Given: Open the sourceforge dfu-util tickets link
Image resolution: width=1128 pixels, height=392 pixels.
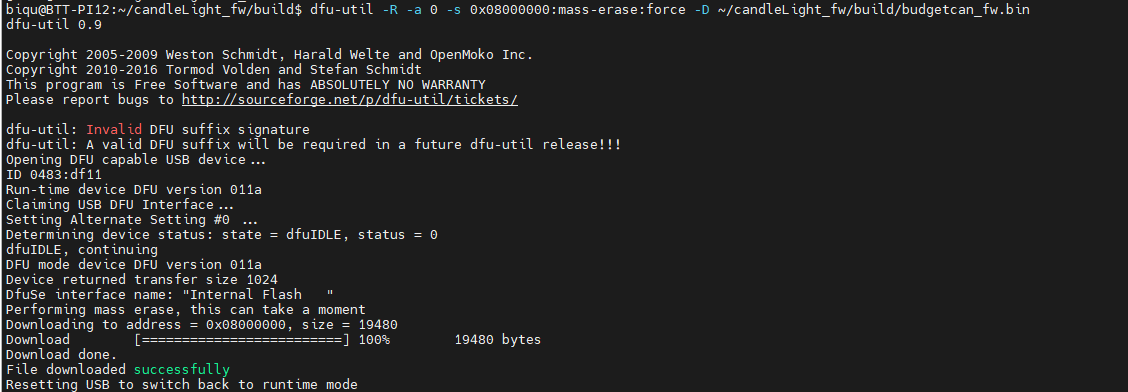Looking at the screenshot, I should [350, 99].
